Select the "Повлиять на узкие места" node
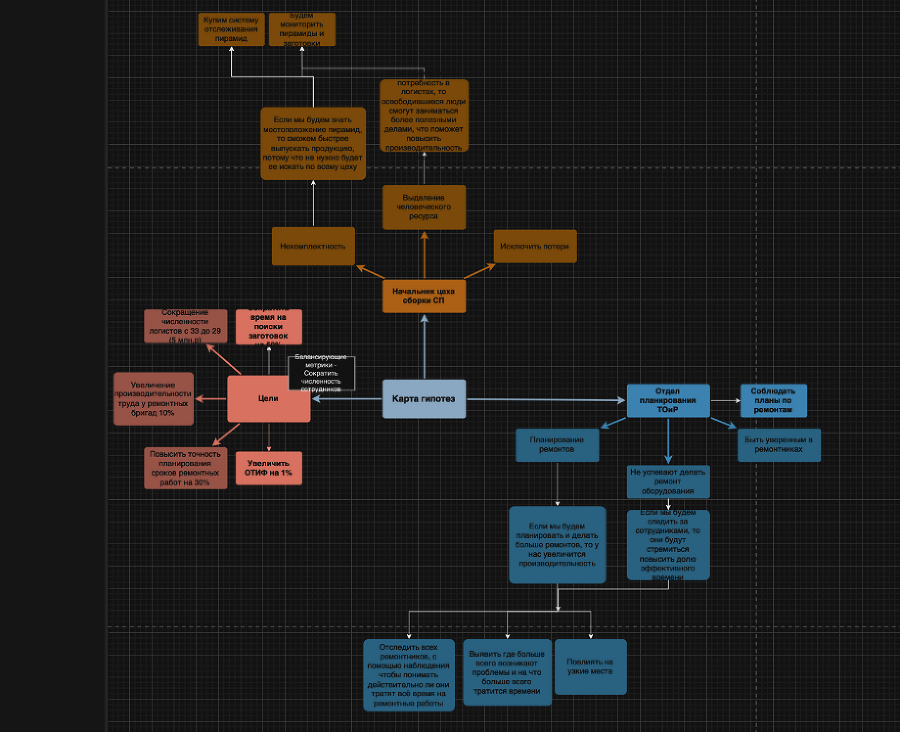Image resolution: width=900 pixels, height=732 pixels. (590, 667)
